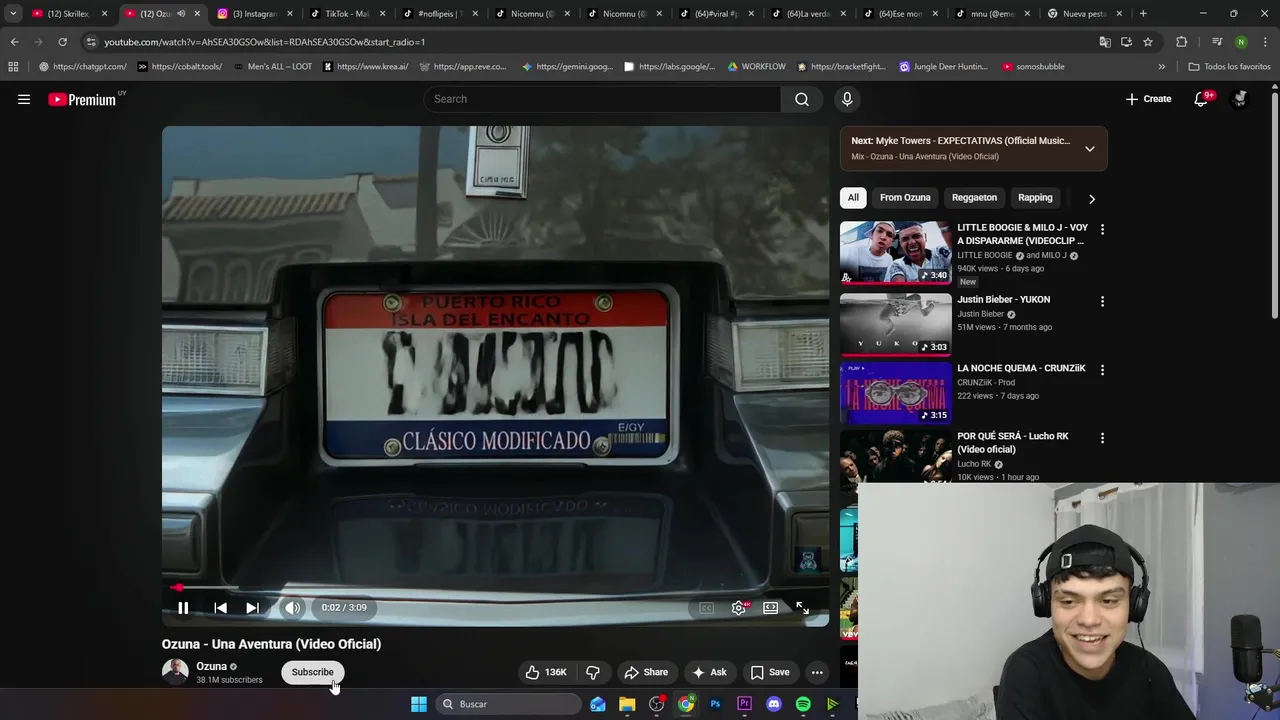The height and width of the screenshot is (720, 1280).
Task: Select the From Ozuna chip
Action: [905, 198]
